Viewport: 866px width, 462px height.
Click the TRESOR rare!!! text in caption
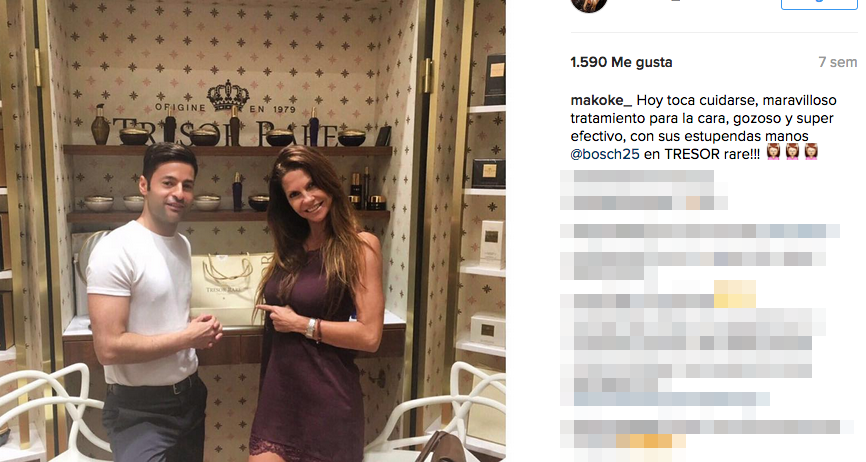712,154
